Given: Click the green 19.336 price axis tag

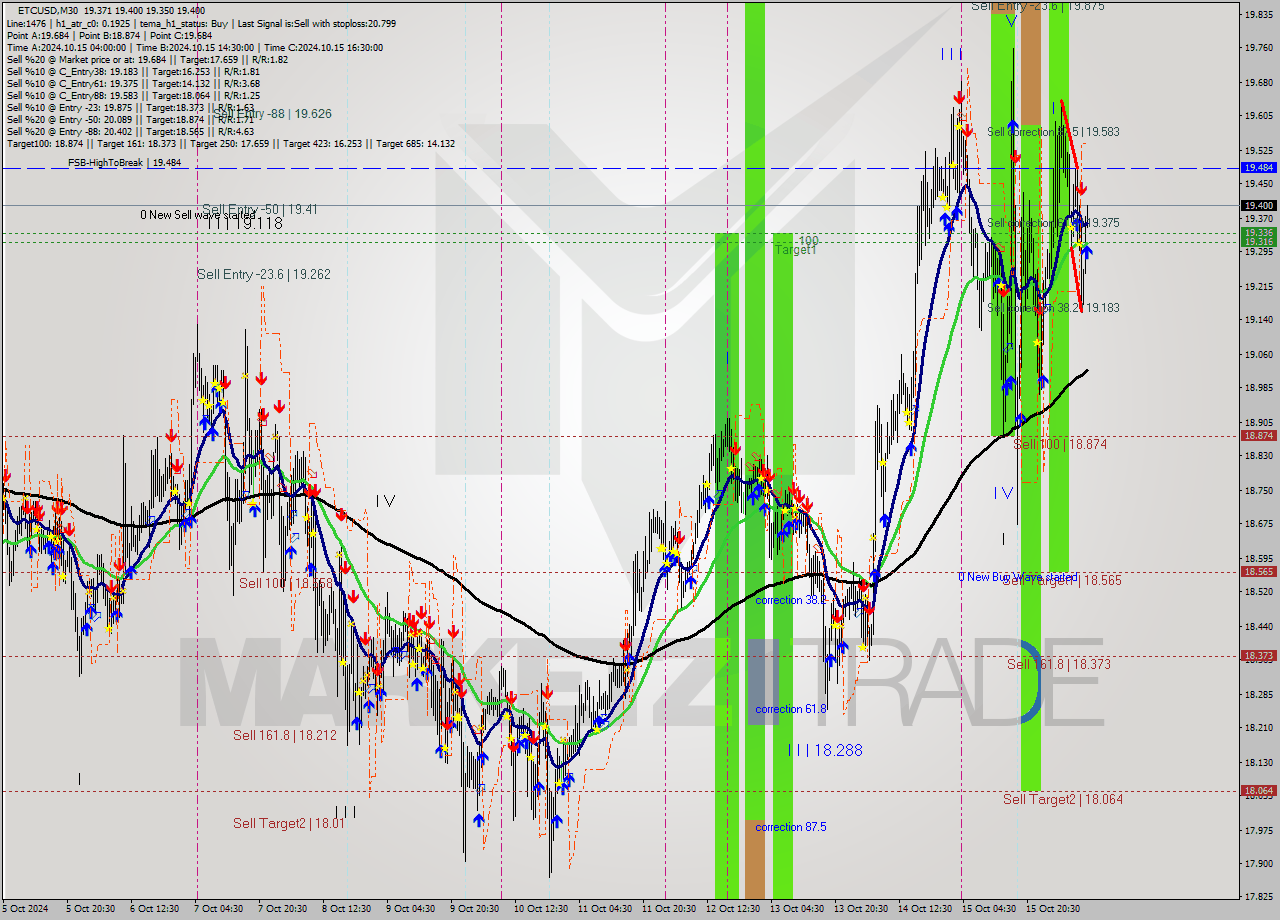Looking at the screenshot, I should [1258, 233].
